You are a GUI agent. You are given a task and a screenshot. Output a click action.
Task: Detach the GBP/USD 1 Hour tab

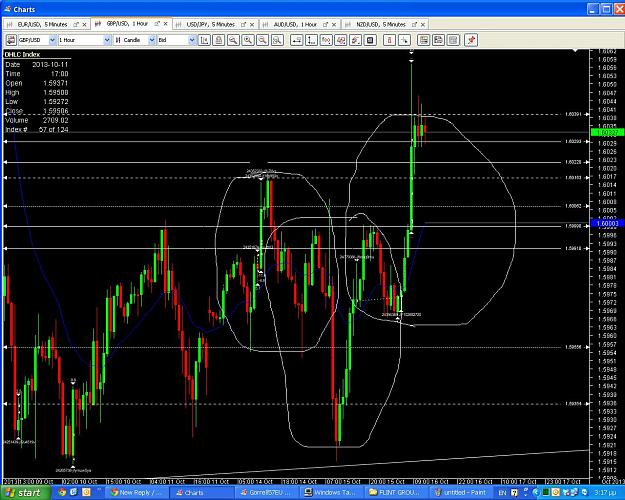coord(157,24)
